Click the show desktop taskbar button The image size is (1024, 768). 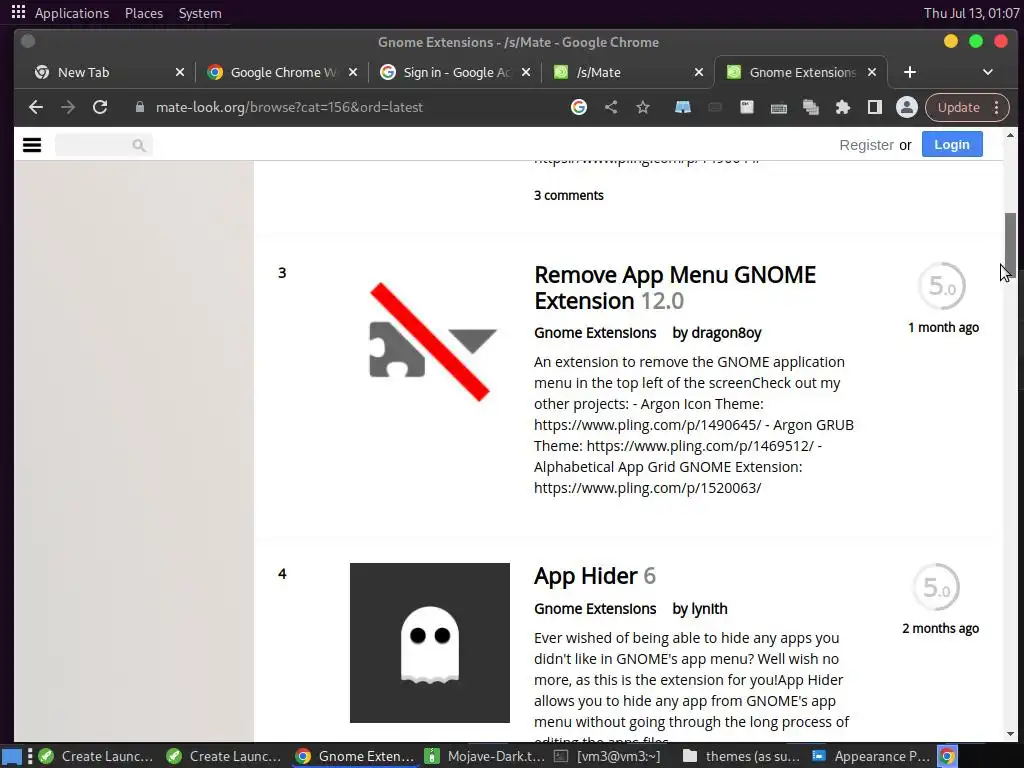pos(12,757)
